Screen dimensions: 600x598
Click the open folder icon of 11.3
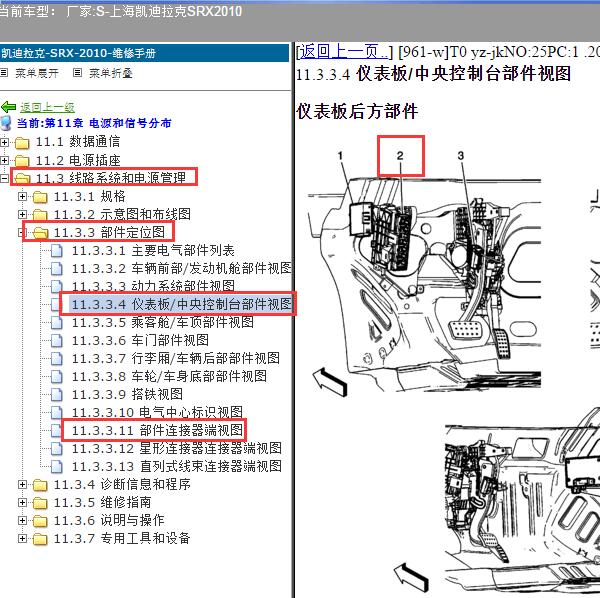pyautogui.click(x=22, y=178)
